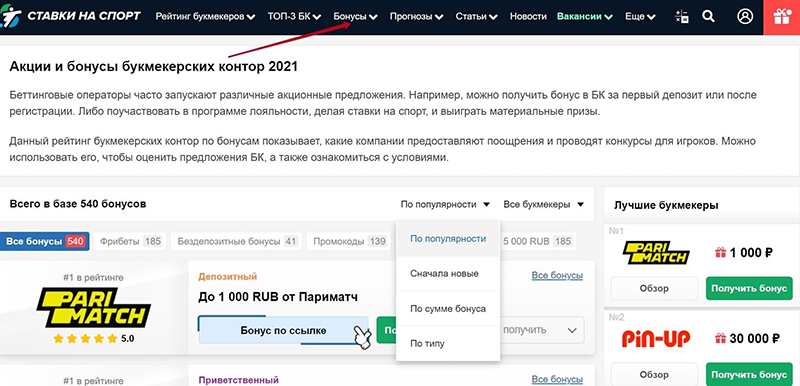
Task: Select the Промокоды 139 filter tab
Action: (x=349, y=241)
